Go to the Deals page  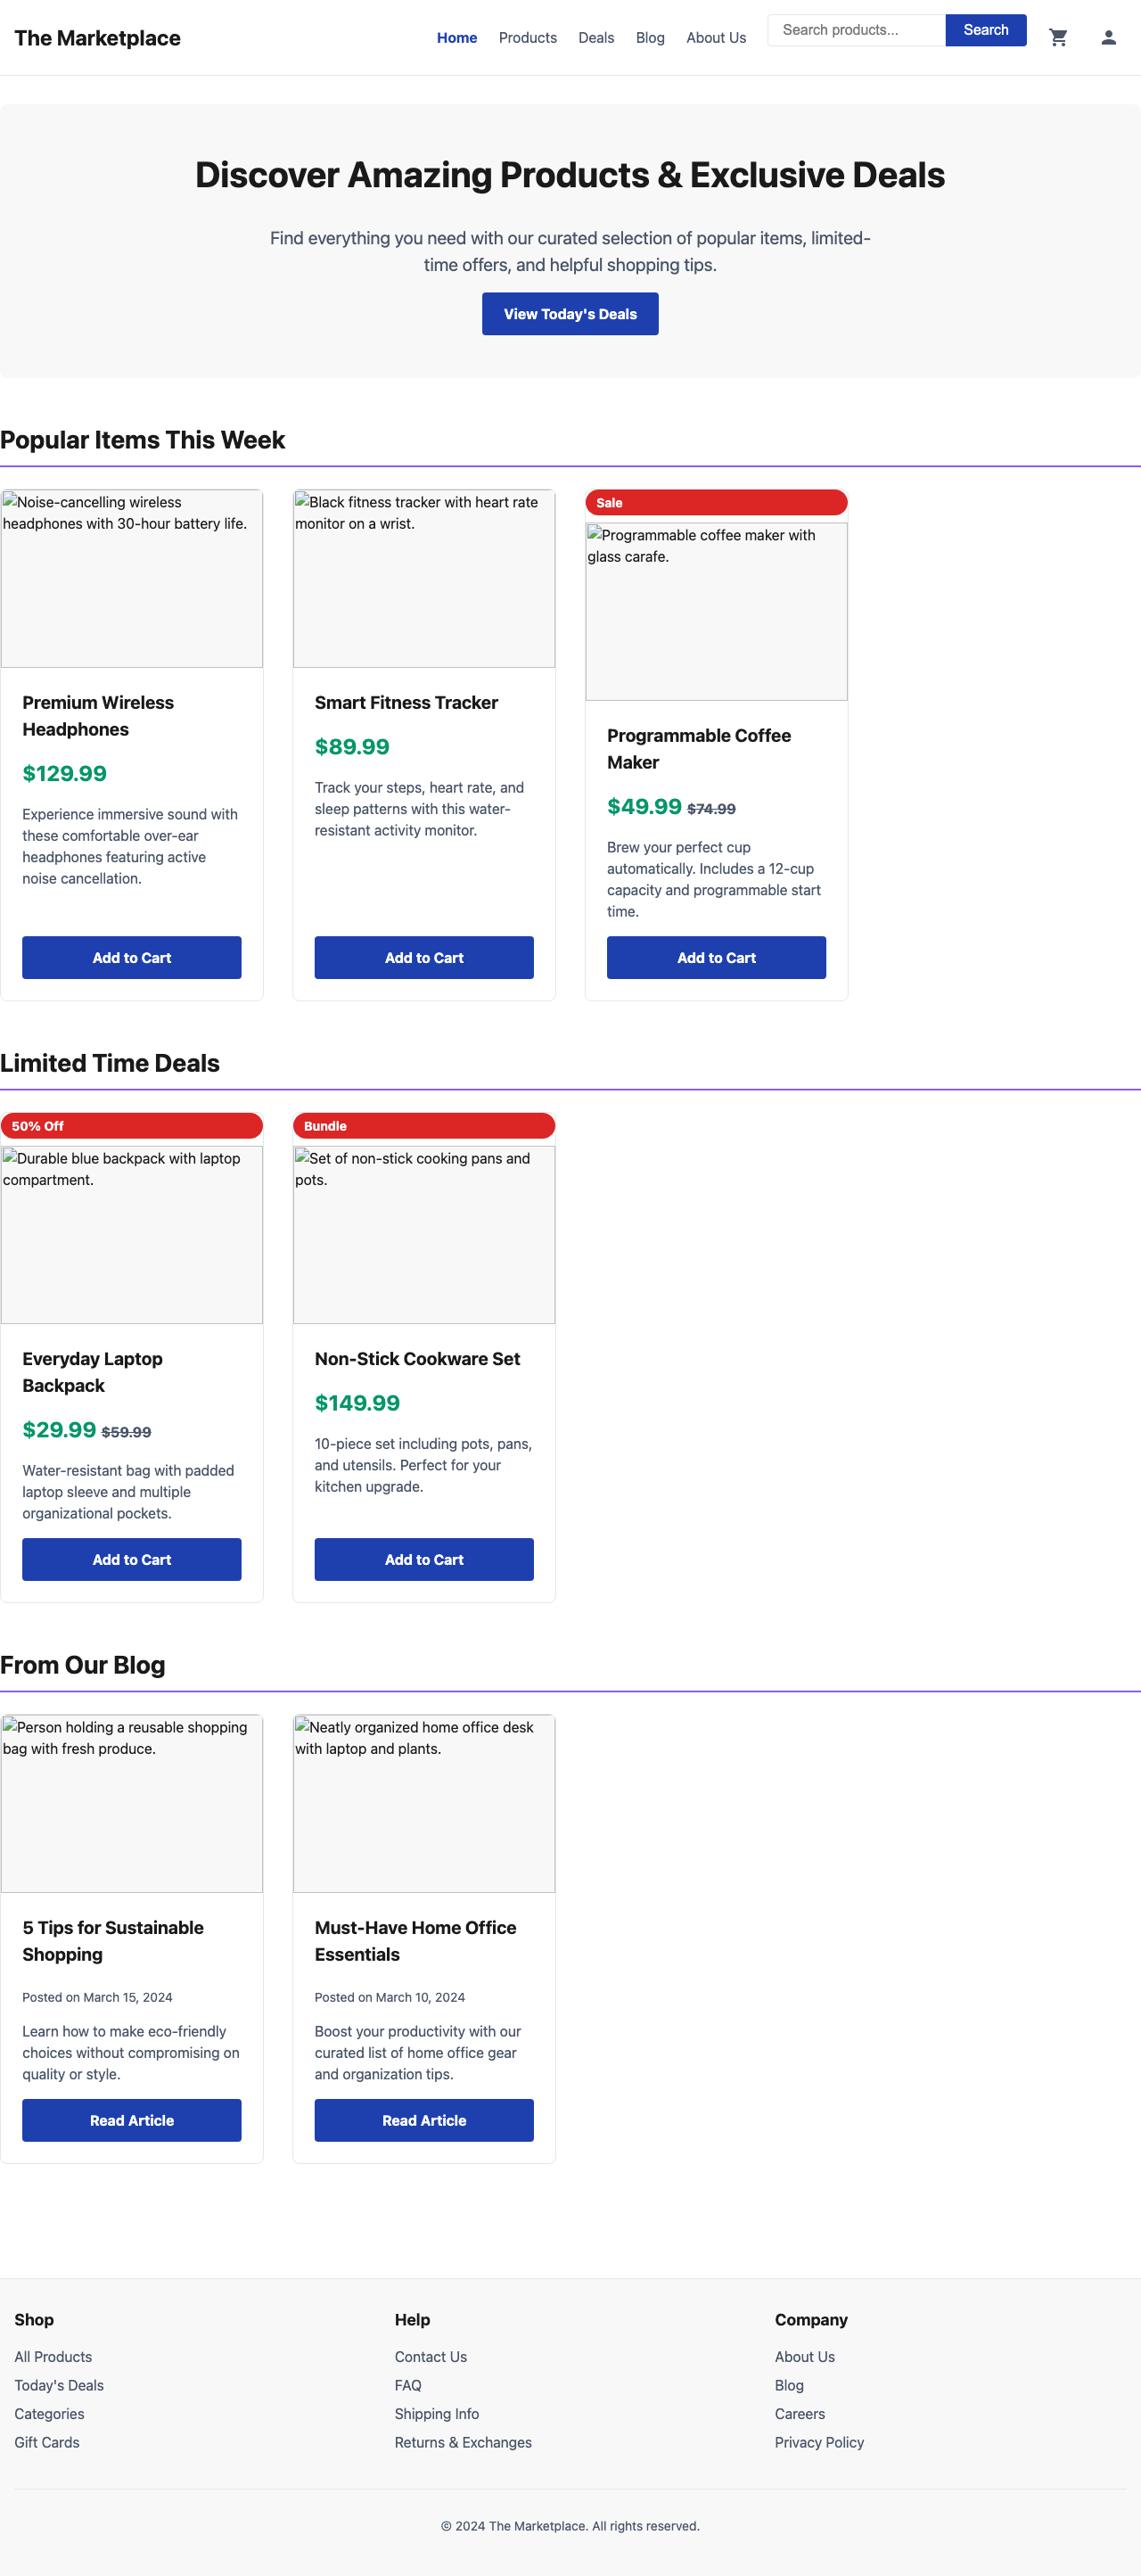[x=595, y=37]
